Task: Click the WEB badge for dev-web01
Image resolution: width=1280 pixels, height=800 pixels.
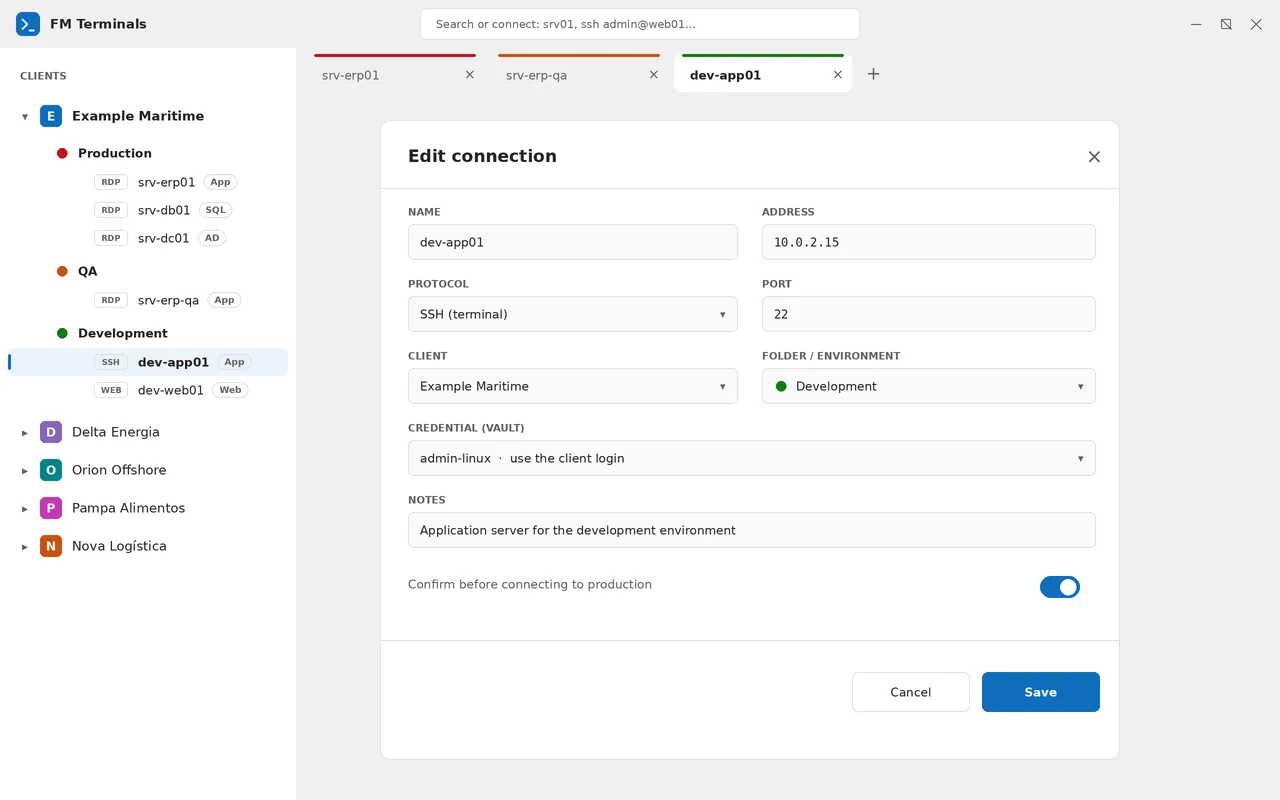Action: pos(111,390)
